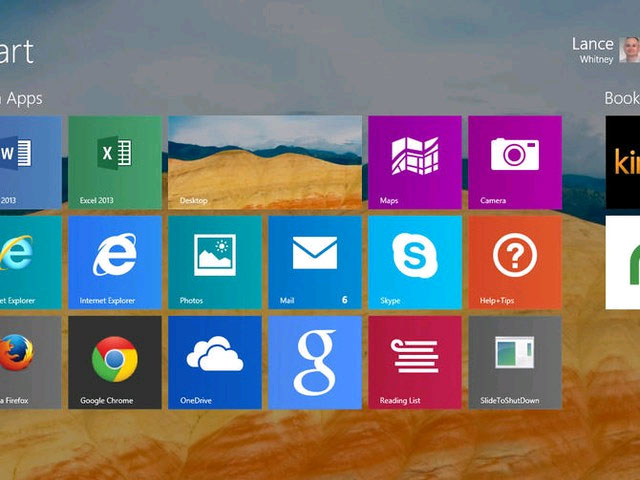The height and width of the screenshot is (480, 640).
Task: Launch the Google Chrome tile
Action: pyautogui.click(x=115, y=362)
